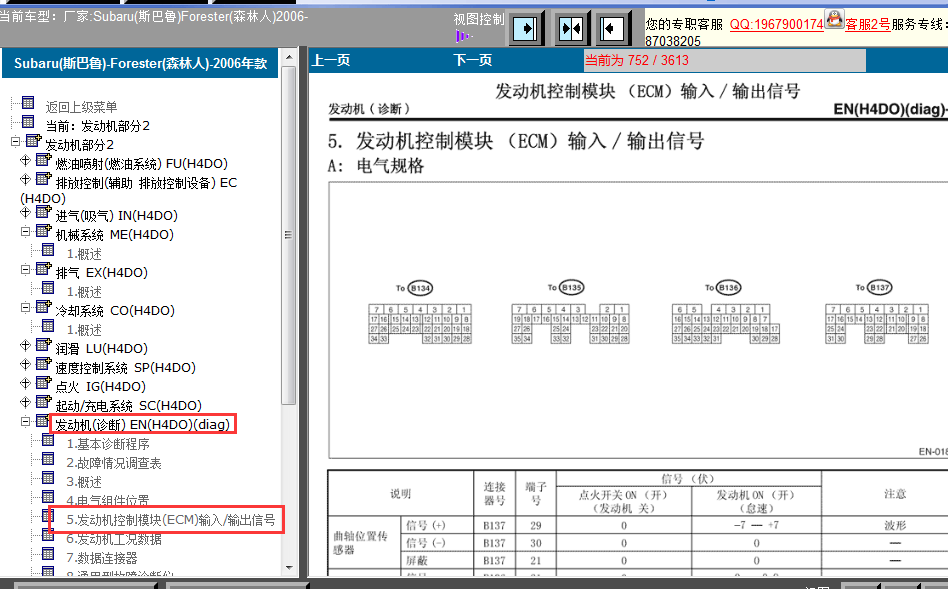Screen dimensions: 948x589
Task: Expand the 排放控制 EC node
Action: pyautogui.click(x=25, y=179)
